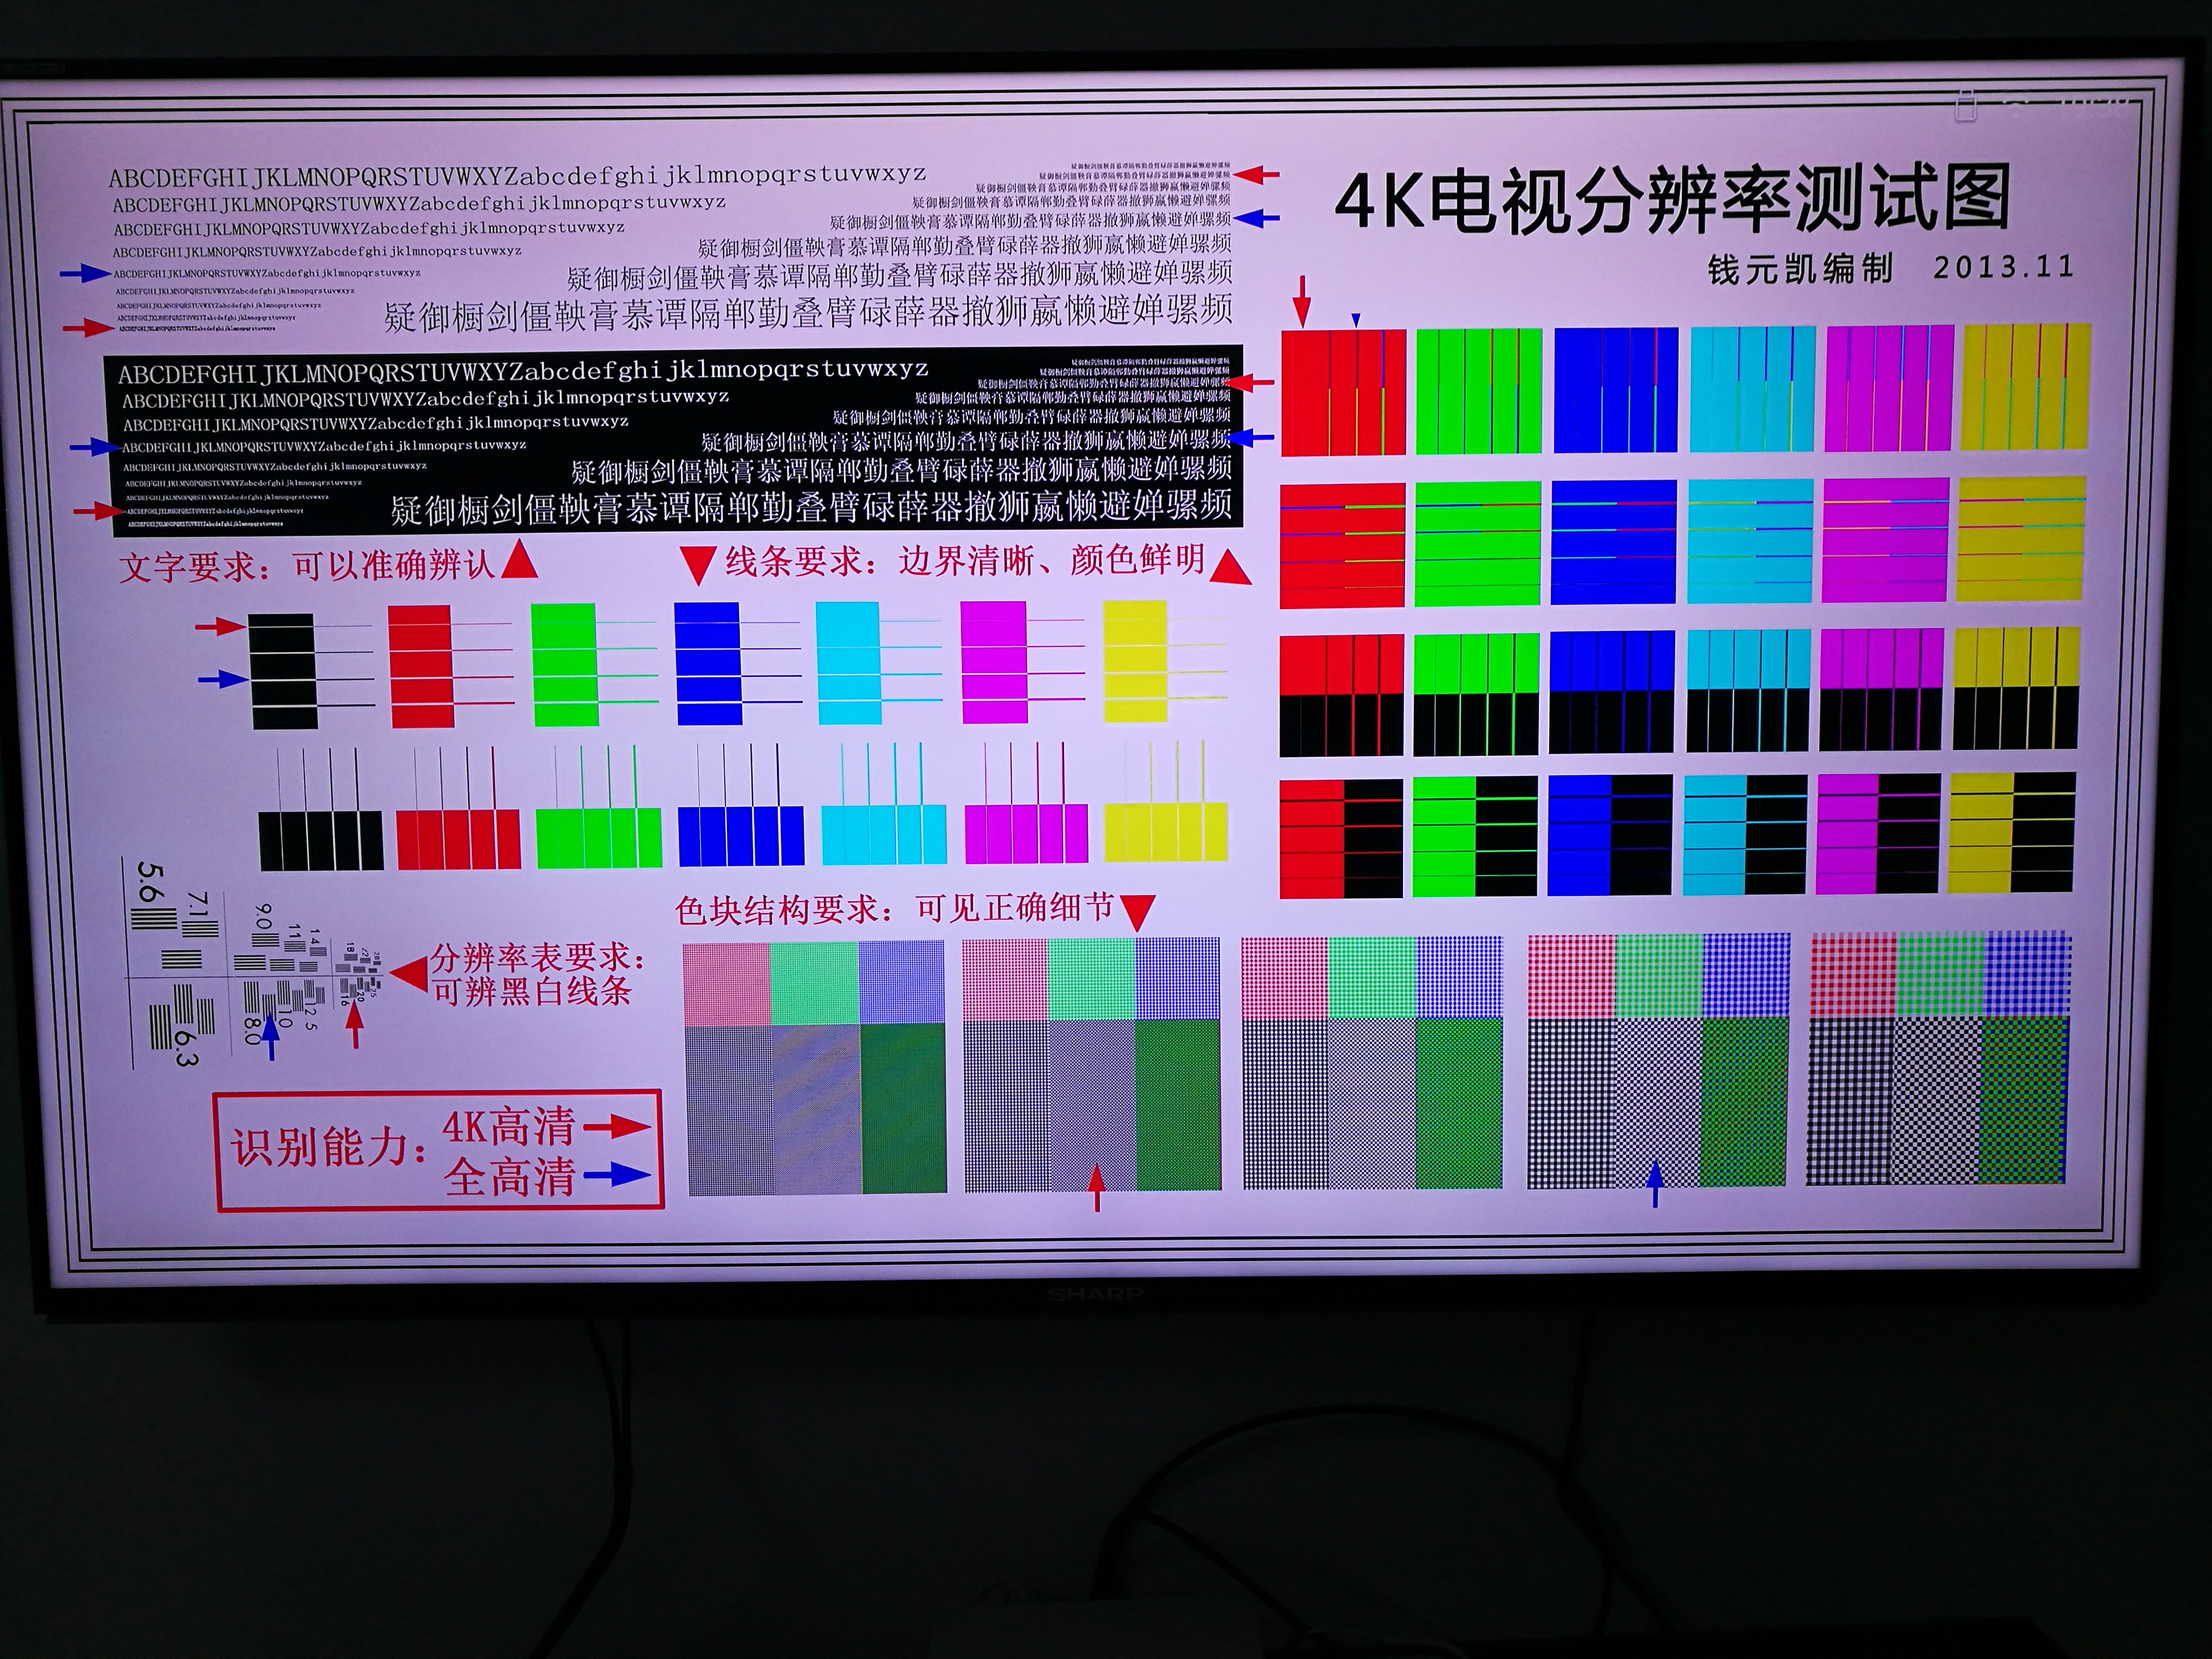
Task: Click the 5.6 resolution chart label
Action: (x=149, y=883)
